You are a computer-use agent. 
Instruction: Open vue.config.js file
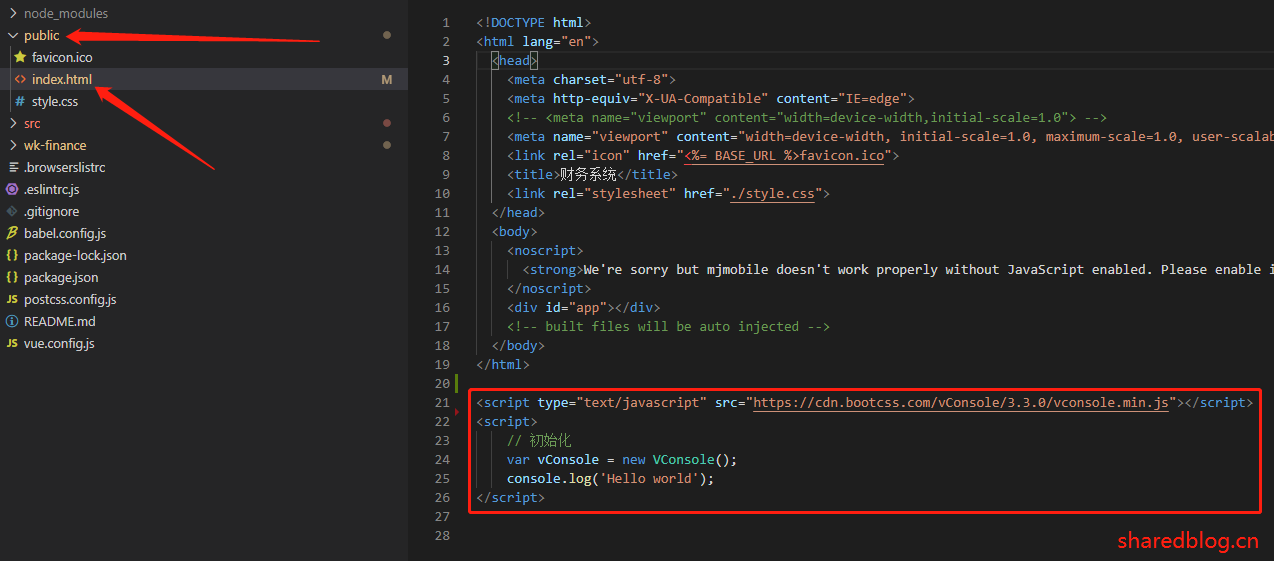[x=59, y=343]
